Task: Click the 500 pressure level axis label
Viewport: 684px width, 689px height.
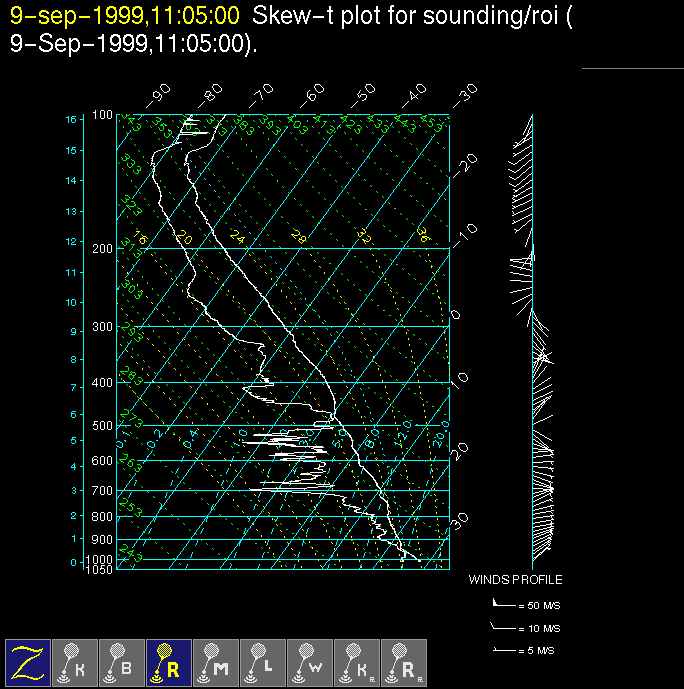Action: click(x=103, y=426)
